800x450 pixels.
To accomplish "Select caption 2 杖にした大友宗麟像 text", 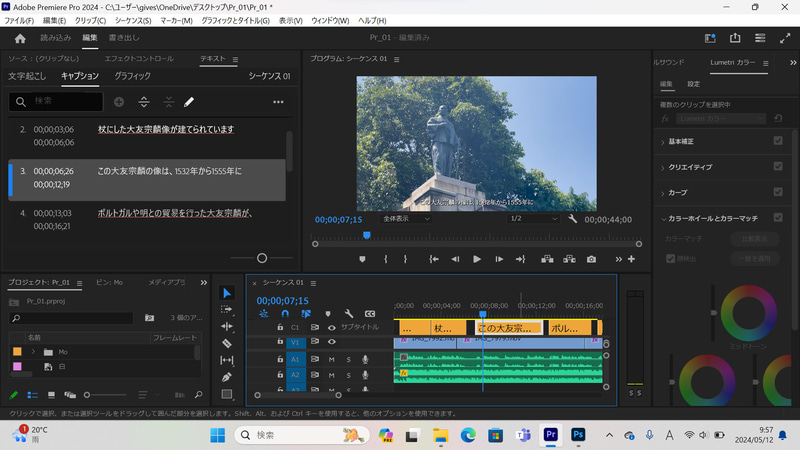I will click(x=166, y=129).
